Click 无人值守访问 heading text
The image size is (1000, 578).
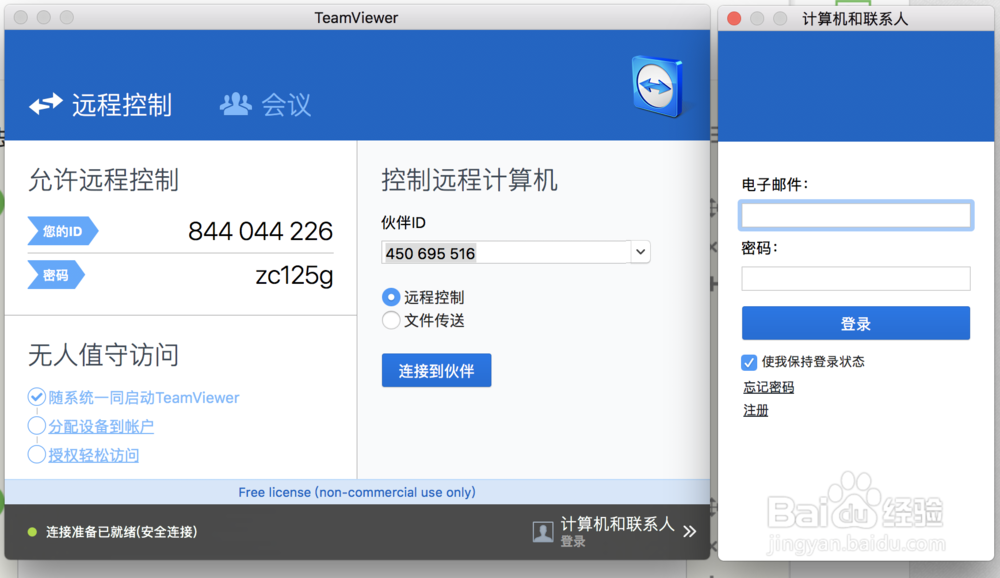(103, 355)
